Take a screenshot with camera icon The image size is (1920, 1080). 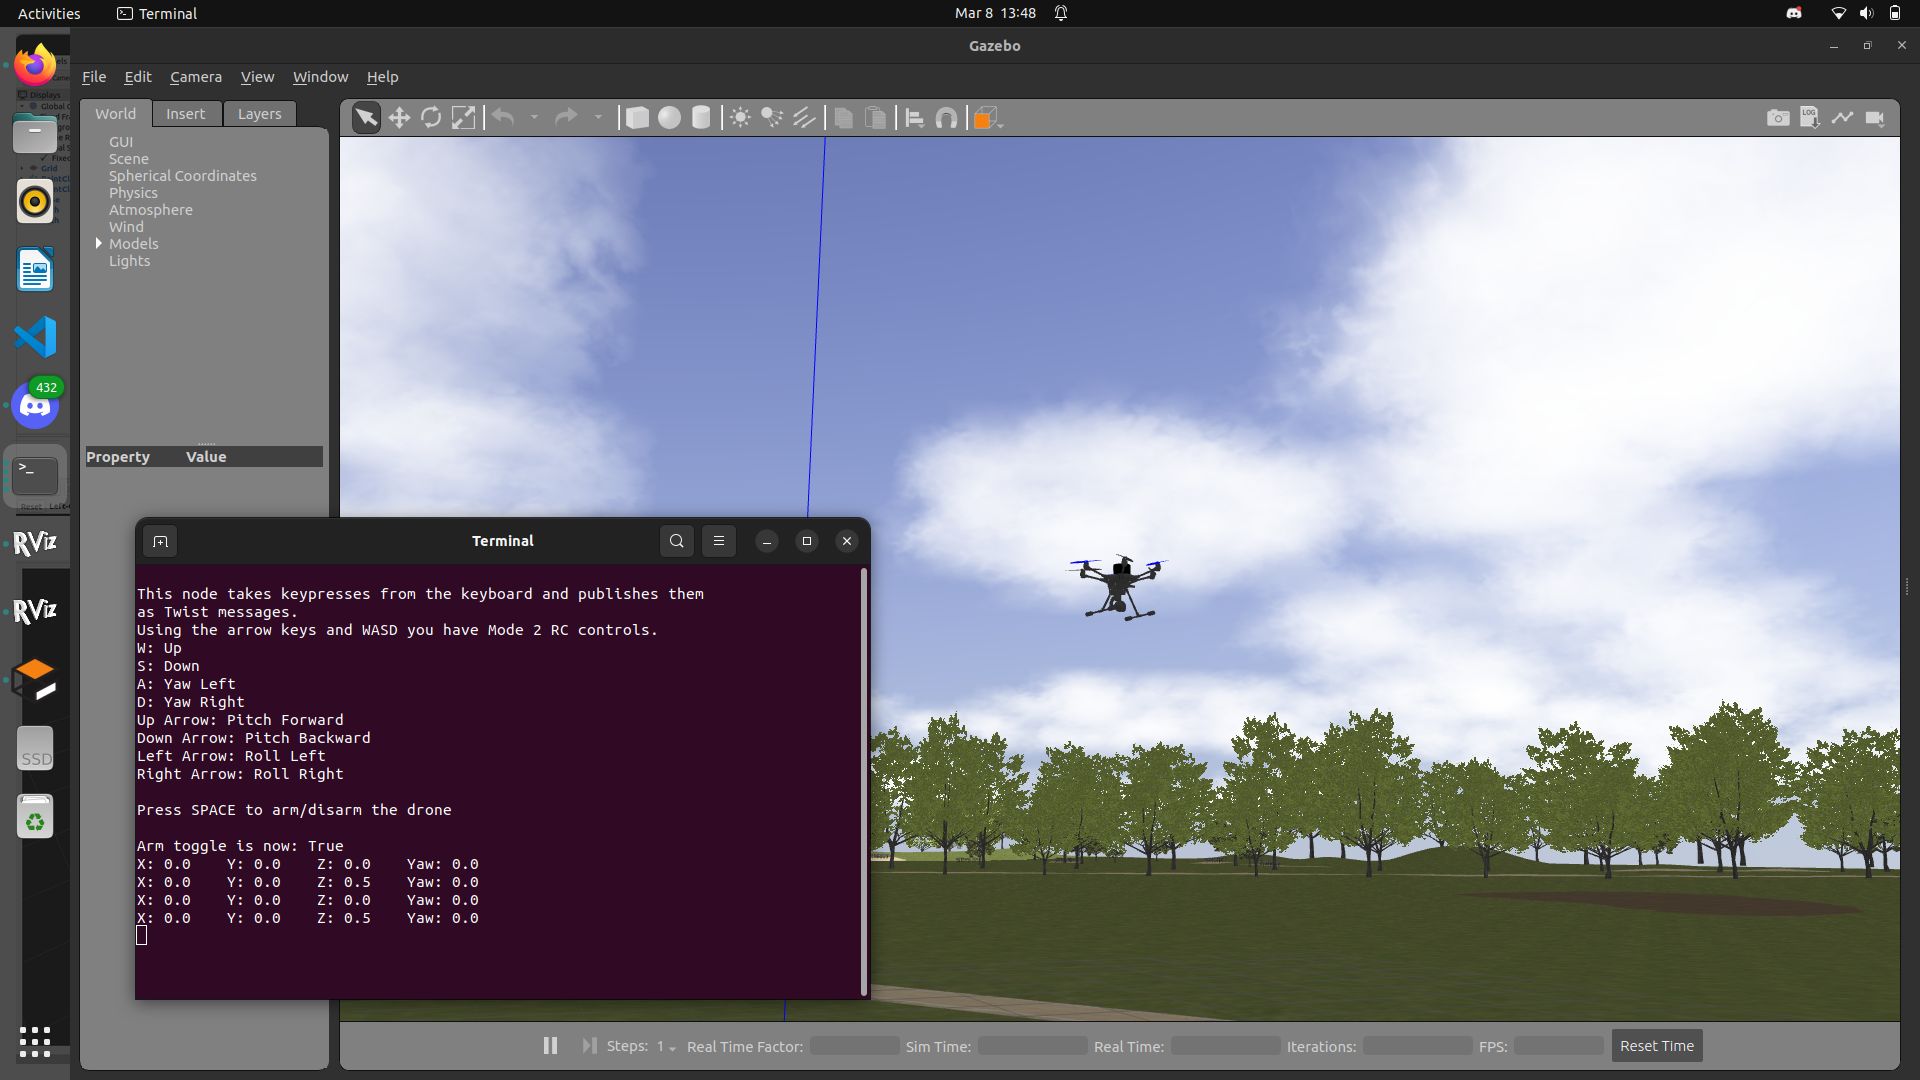[1778, 118]
